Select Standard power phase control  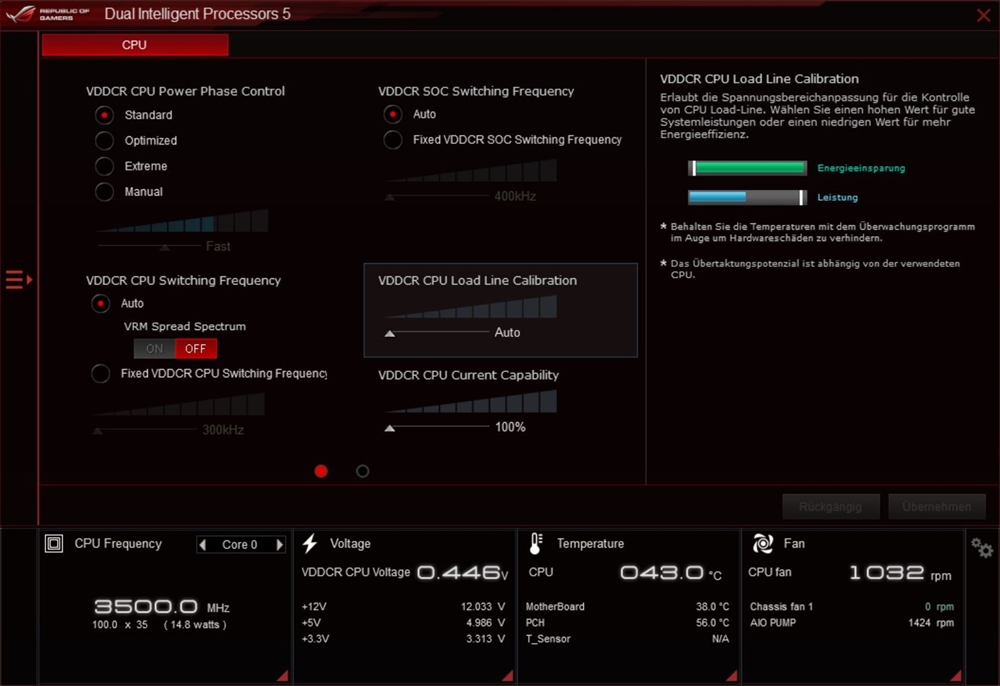pyautogui.click(x=104, y=115)
